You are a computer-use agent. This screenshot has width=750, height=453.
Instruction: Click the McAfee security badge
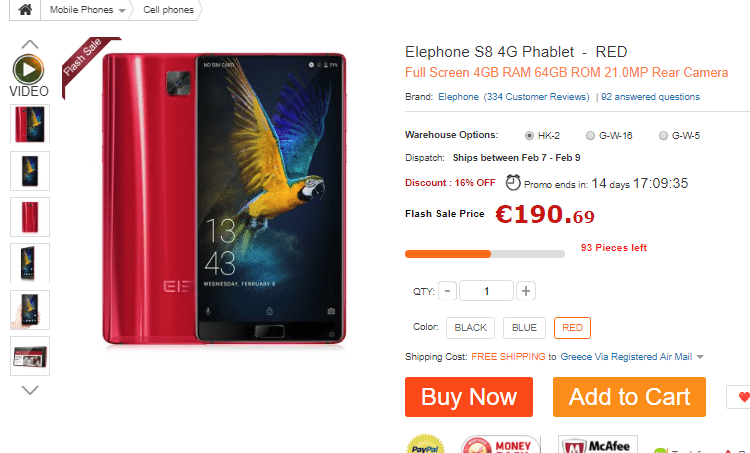coord(597,444)
